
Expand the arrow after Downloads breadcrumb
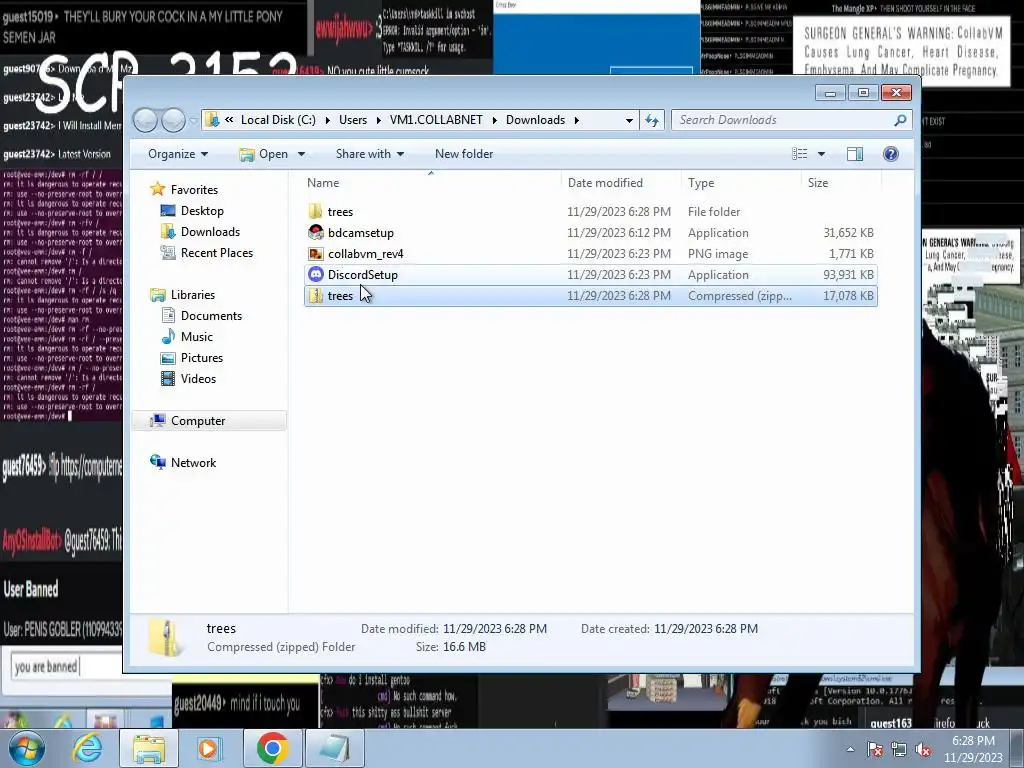pos(577,120)
